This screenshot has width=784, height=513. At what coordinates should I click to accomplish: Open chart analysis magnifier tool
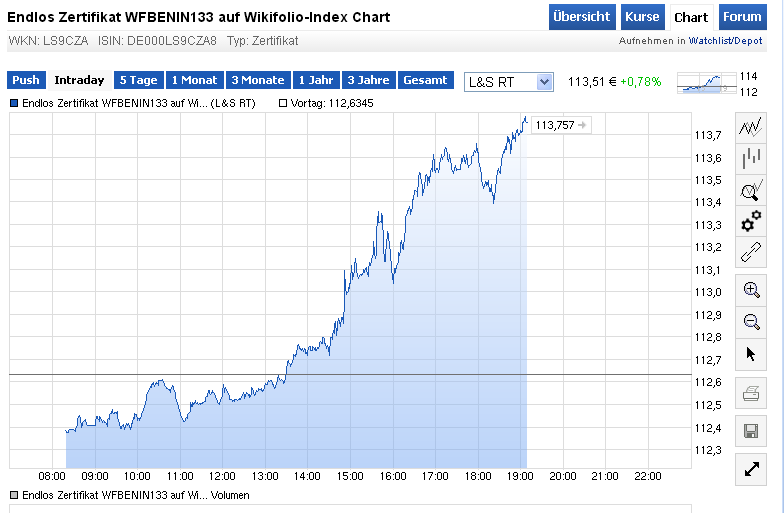[751, 190]
